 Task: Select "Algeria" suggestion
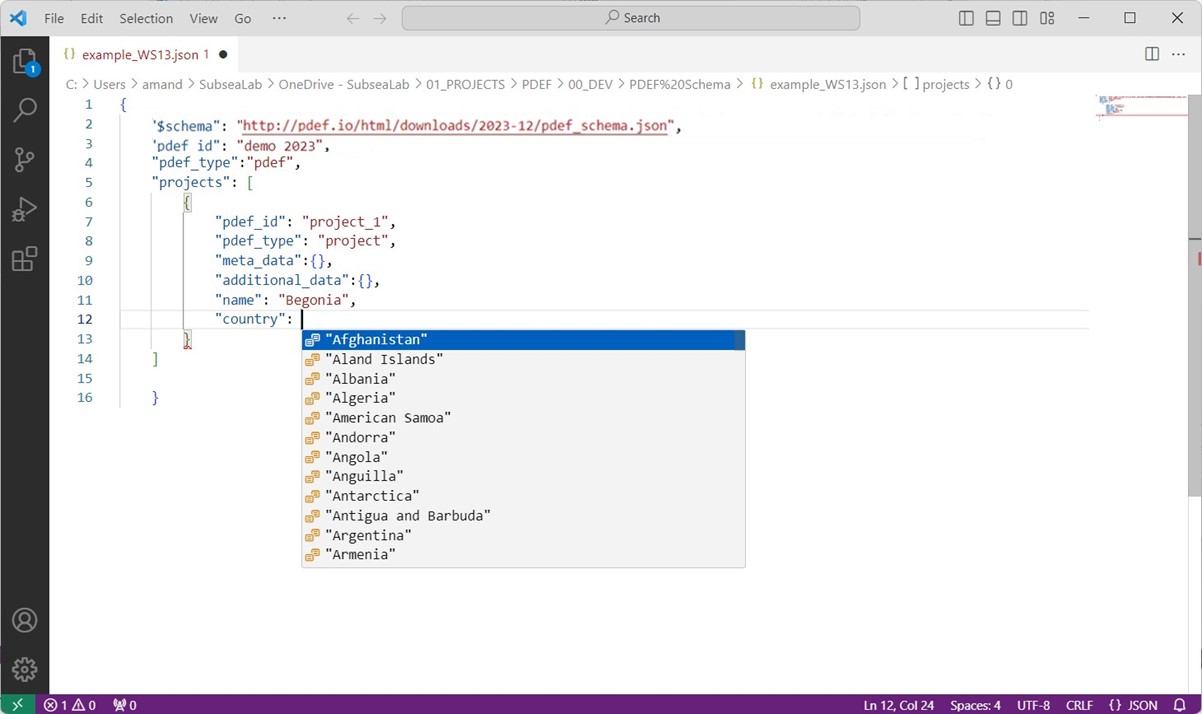(523, 398)
